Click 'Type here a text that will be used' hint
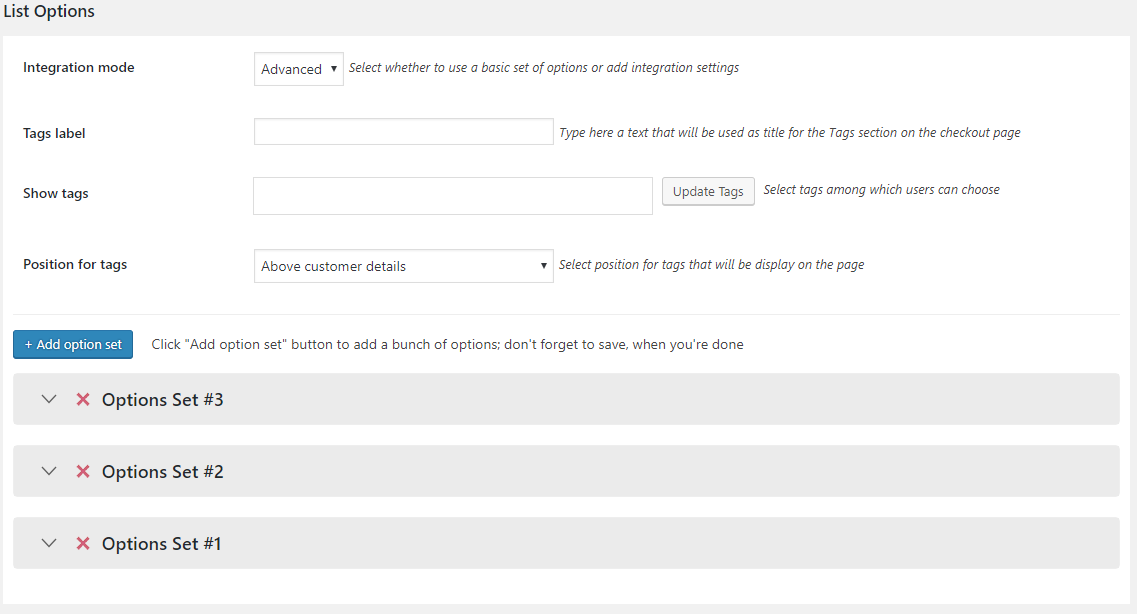This screenshot has height=614, width=1137. point(790,133)
